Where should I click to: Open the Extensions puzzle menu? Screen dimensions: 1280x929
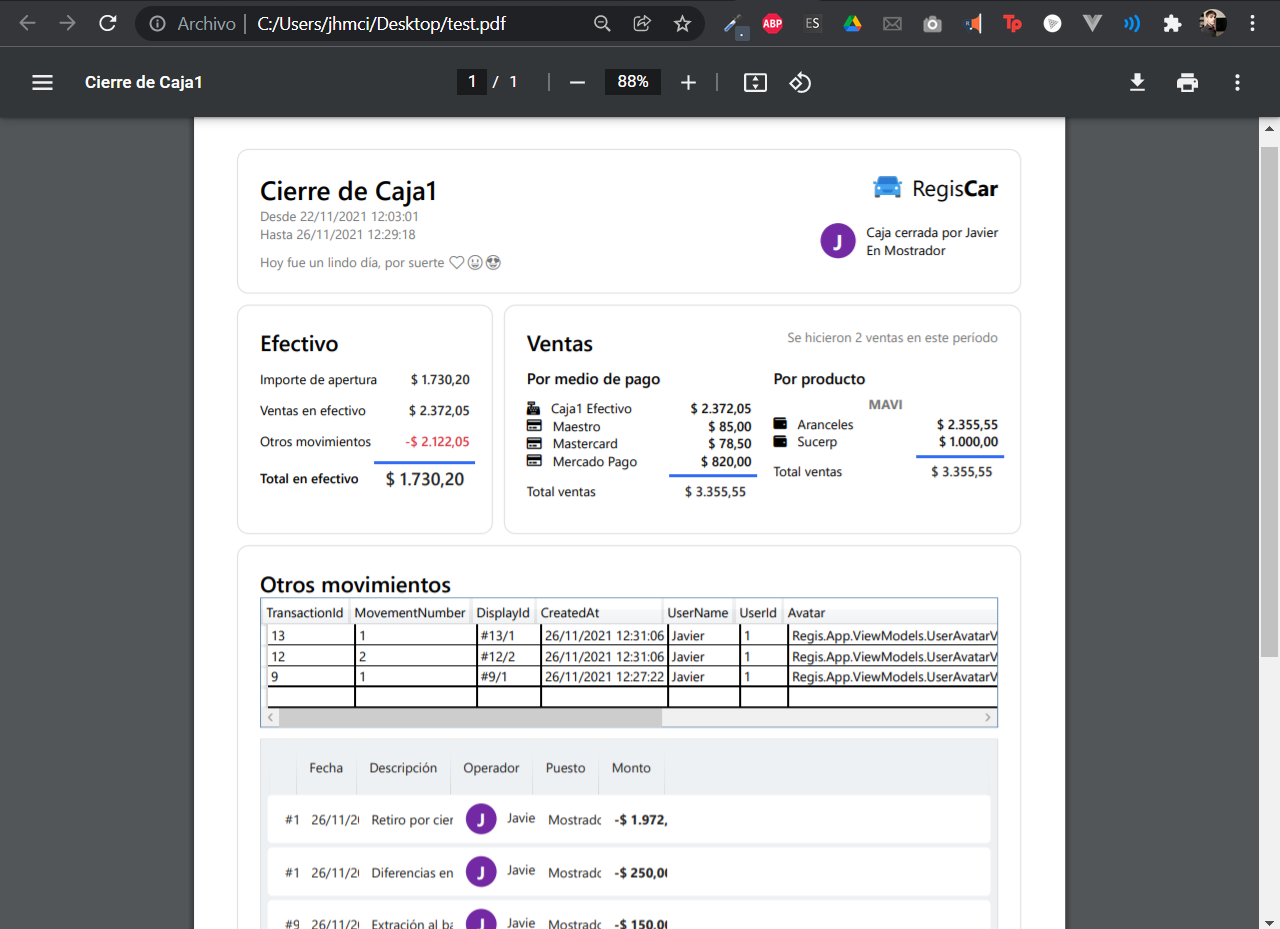tap(1173, 24)
